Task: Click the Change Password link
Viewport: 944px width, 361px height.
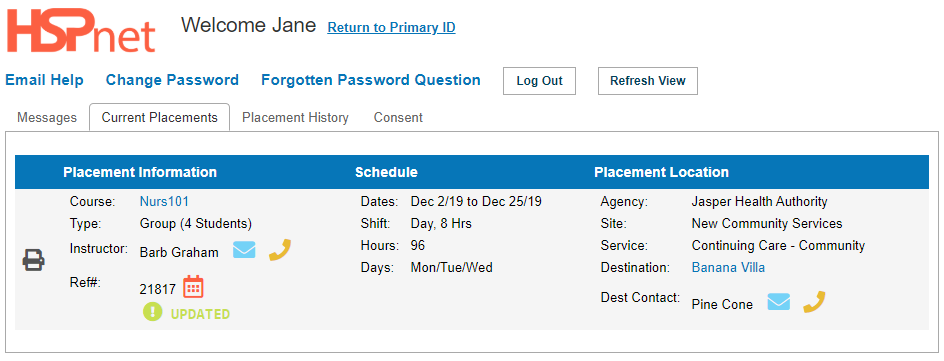Action: click(x=172, y=80)
